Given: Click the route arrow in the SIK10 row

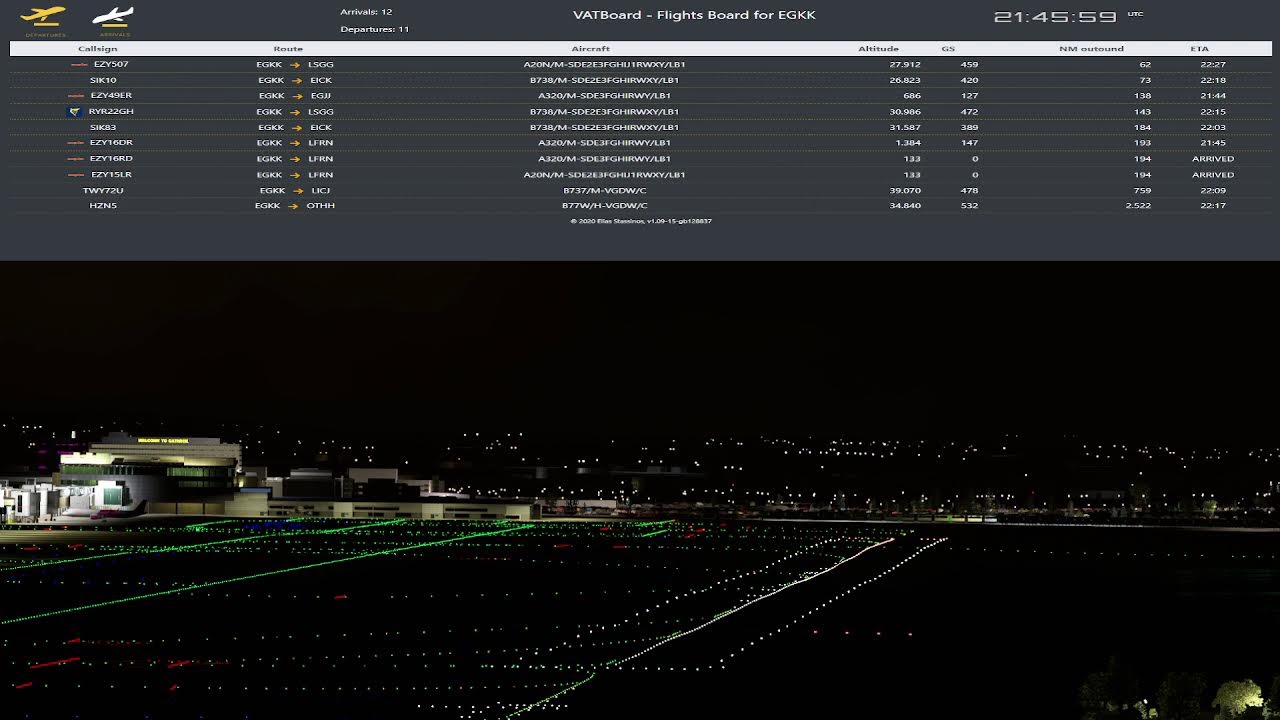Looking at the screenshot, I should 297,80.
